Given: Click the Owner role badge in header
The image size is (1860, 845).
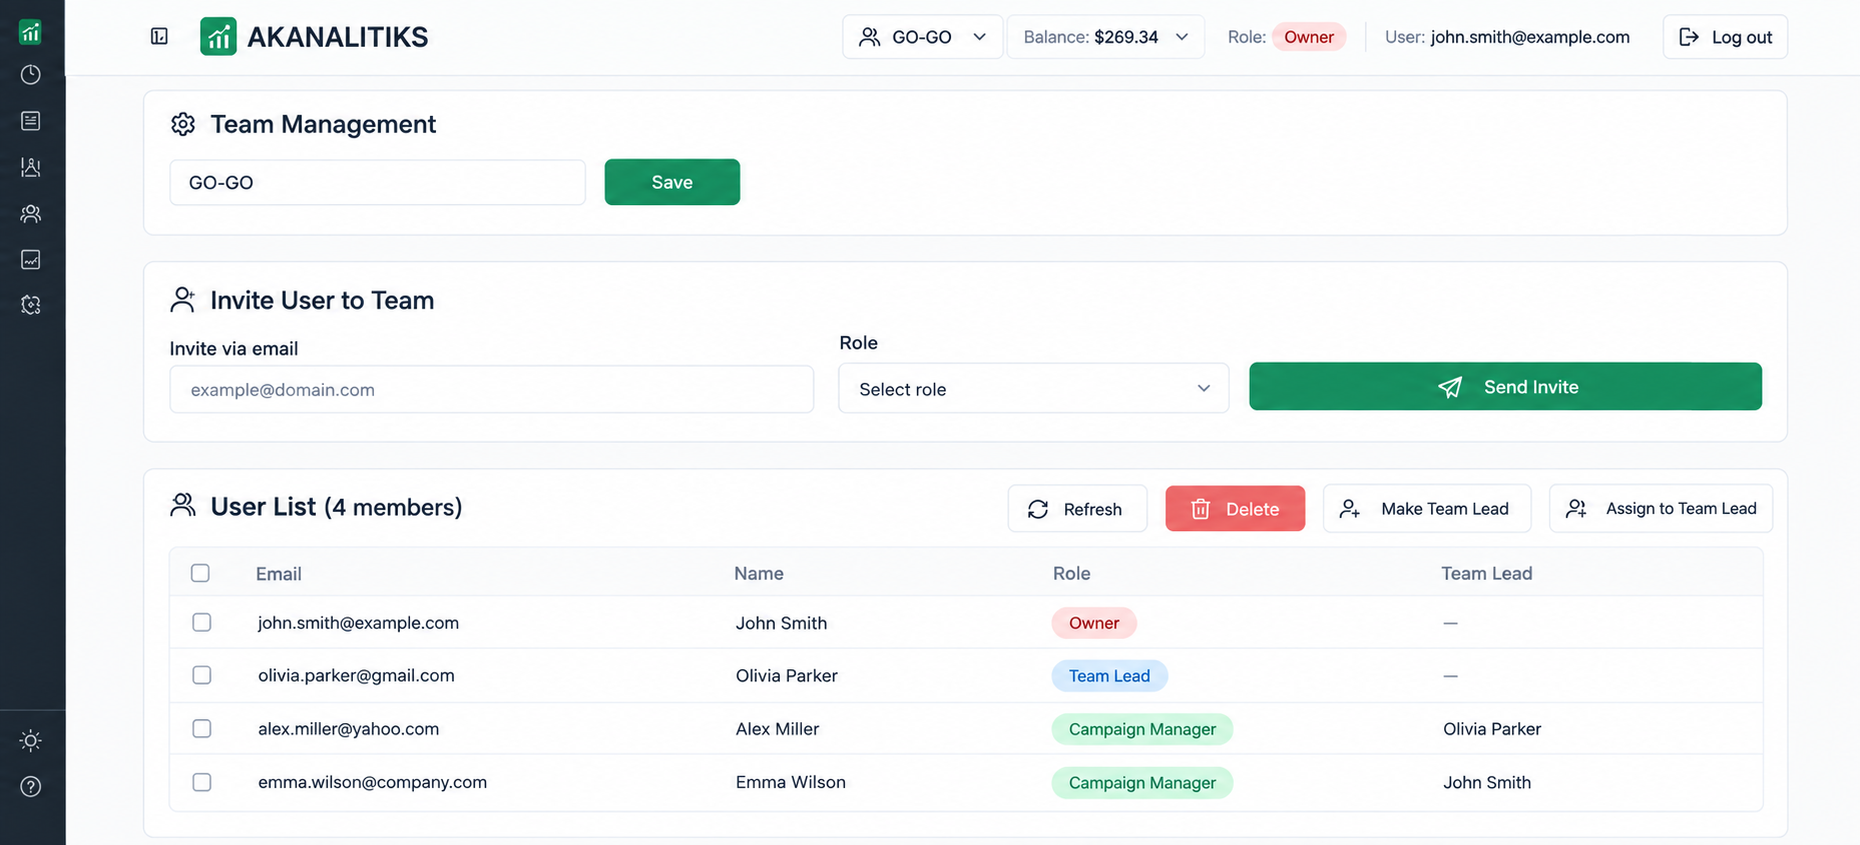Looking at the screenshot, I should [x=1309, y=37].
